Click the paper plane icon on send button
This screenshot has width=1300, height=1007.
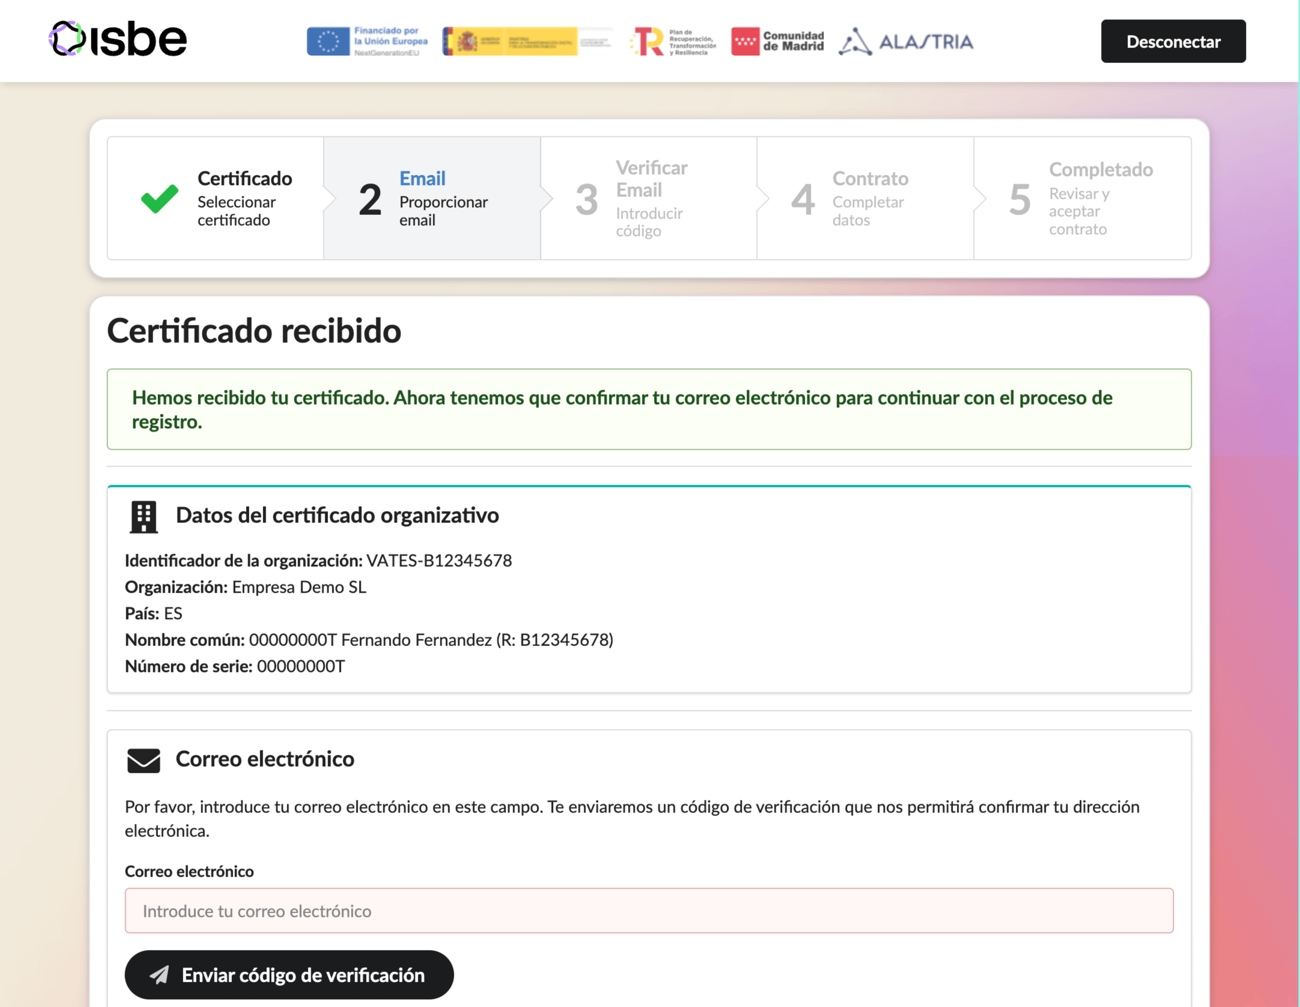pos(159,975)
